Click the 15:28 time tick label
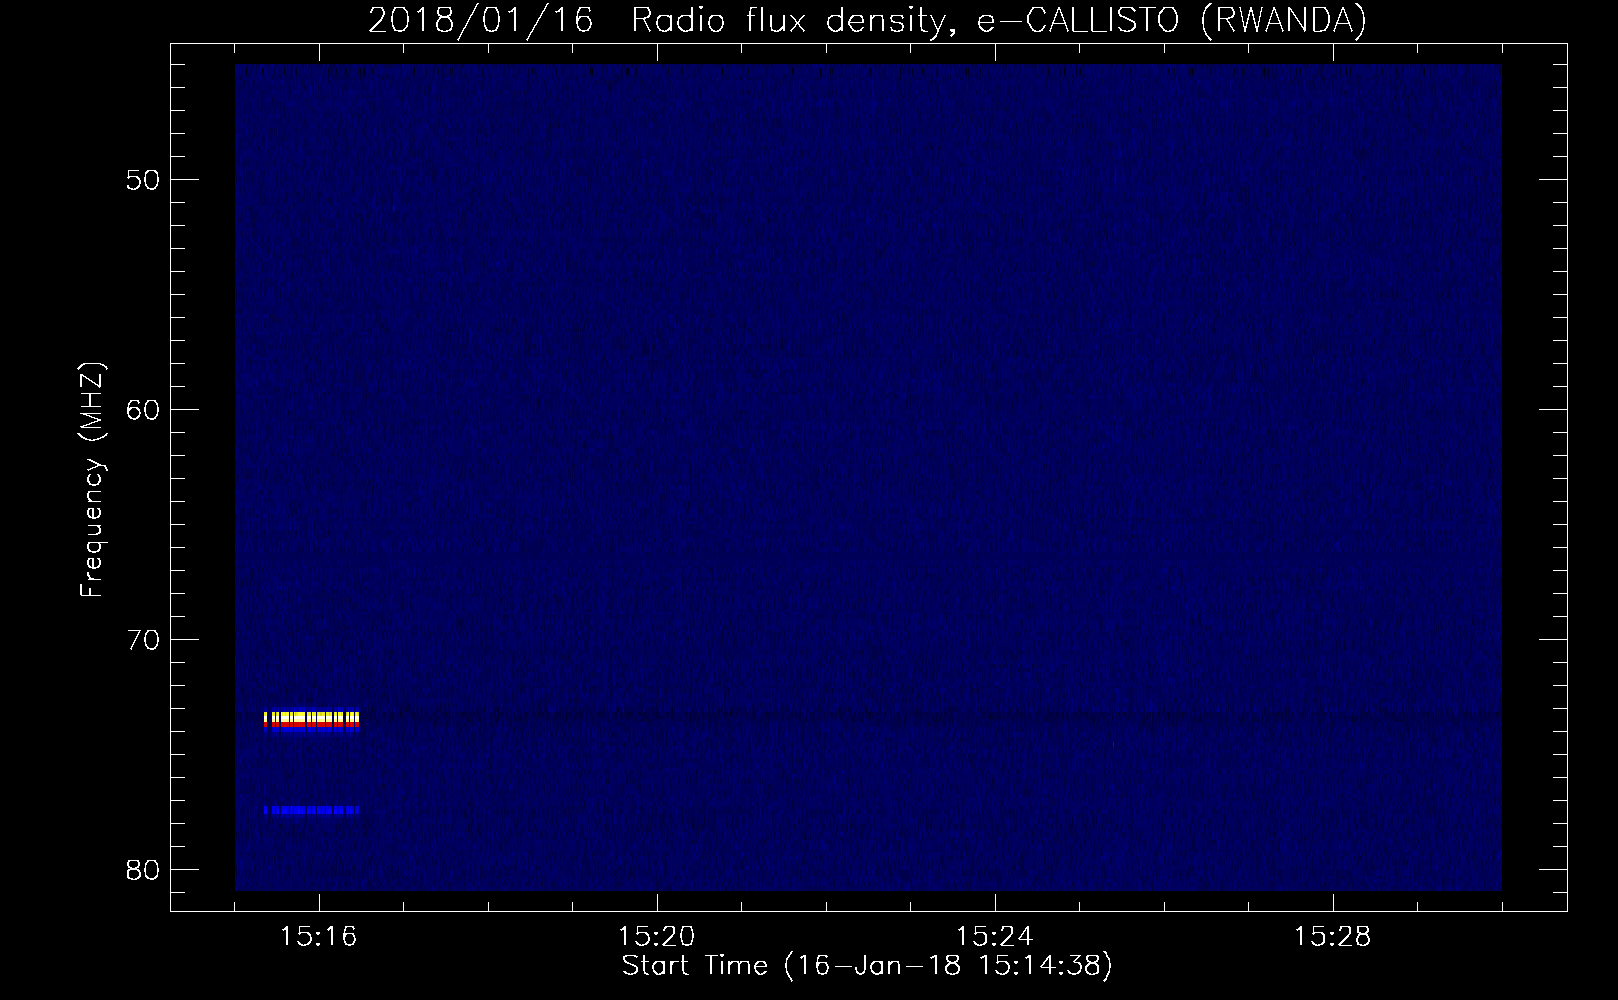This screenshot has height=1000, width=1618. click(1333, 937)
